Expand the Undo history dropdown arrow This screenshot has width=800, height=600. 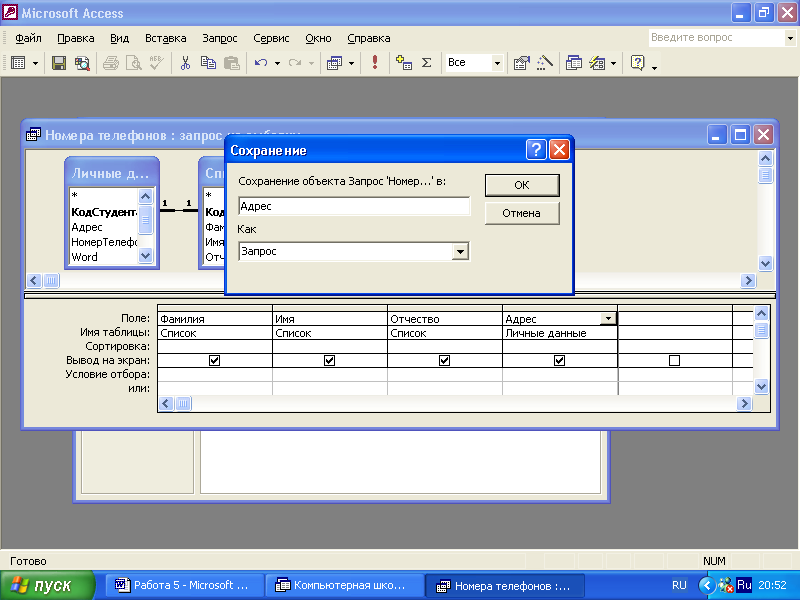coord(277,64)
